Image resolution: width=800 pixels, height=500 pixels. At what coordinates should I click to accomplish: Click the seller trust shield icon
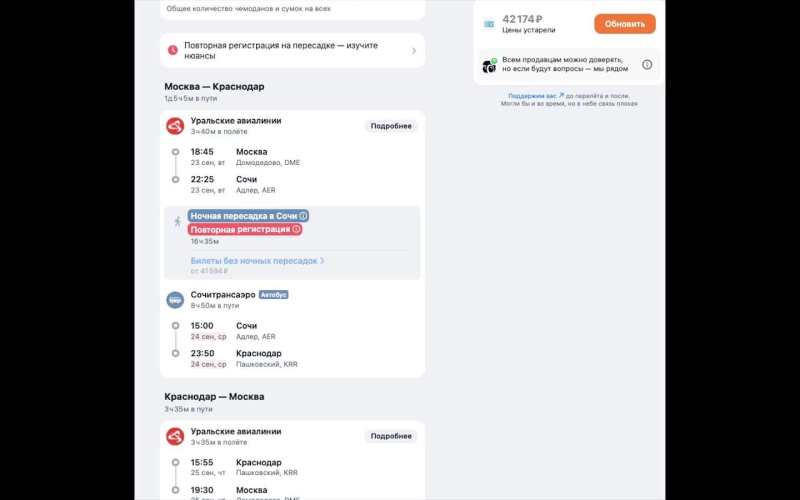(490, 65)
